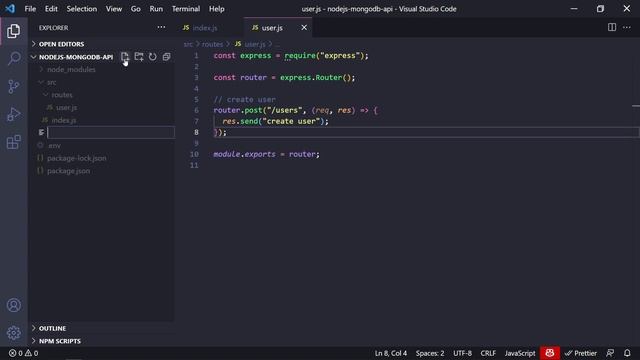Select the user.js editor tab
640x360 pixels.
coord(272,28)
